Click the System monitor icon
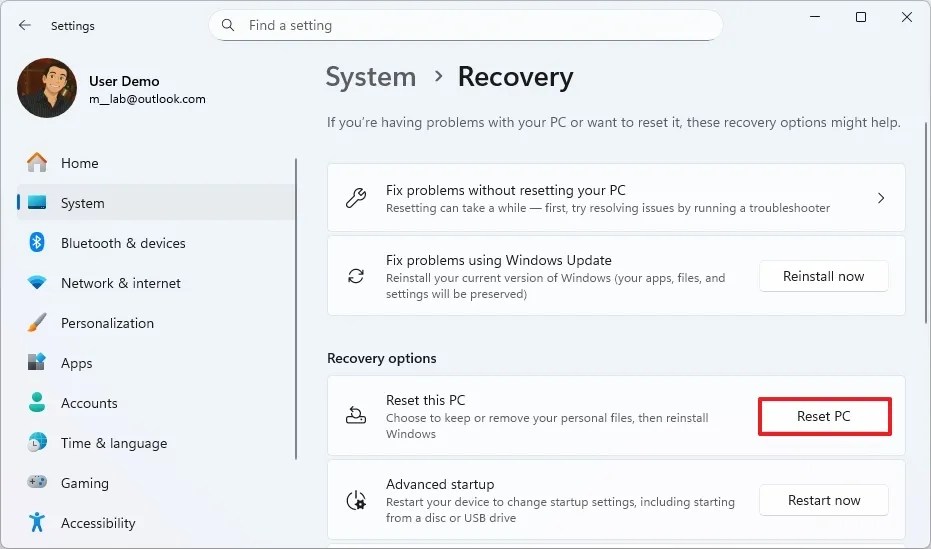Viewport: 931px width, 549px height. [37, 202]
